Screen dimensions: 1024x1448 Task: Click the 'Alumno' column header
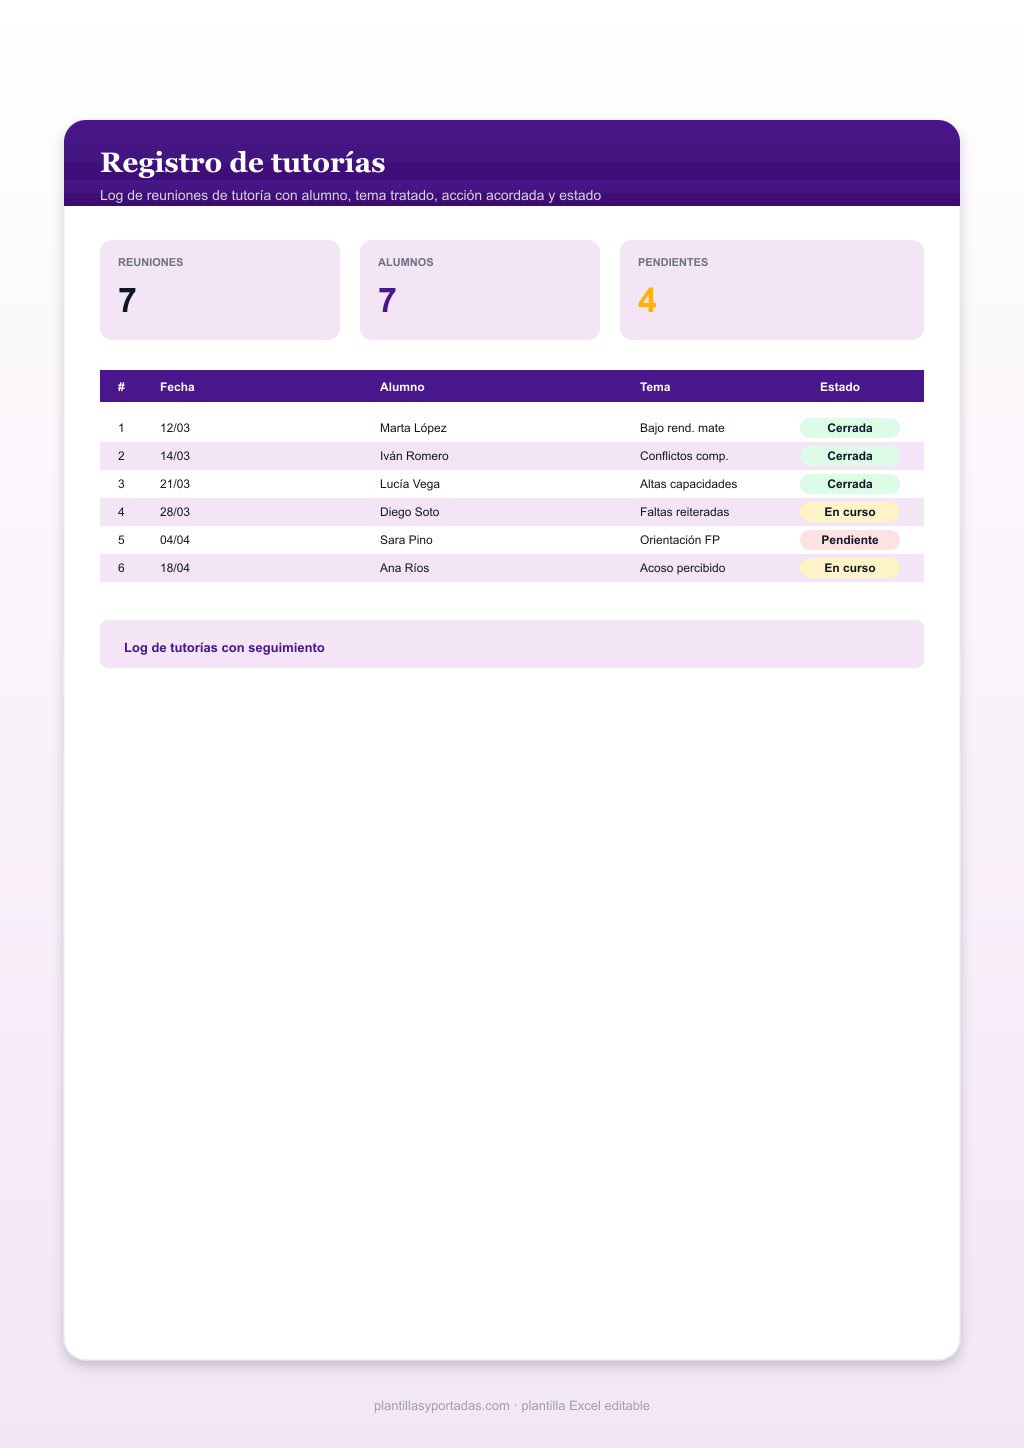coord(402,387)
